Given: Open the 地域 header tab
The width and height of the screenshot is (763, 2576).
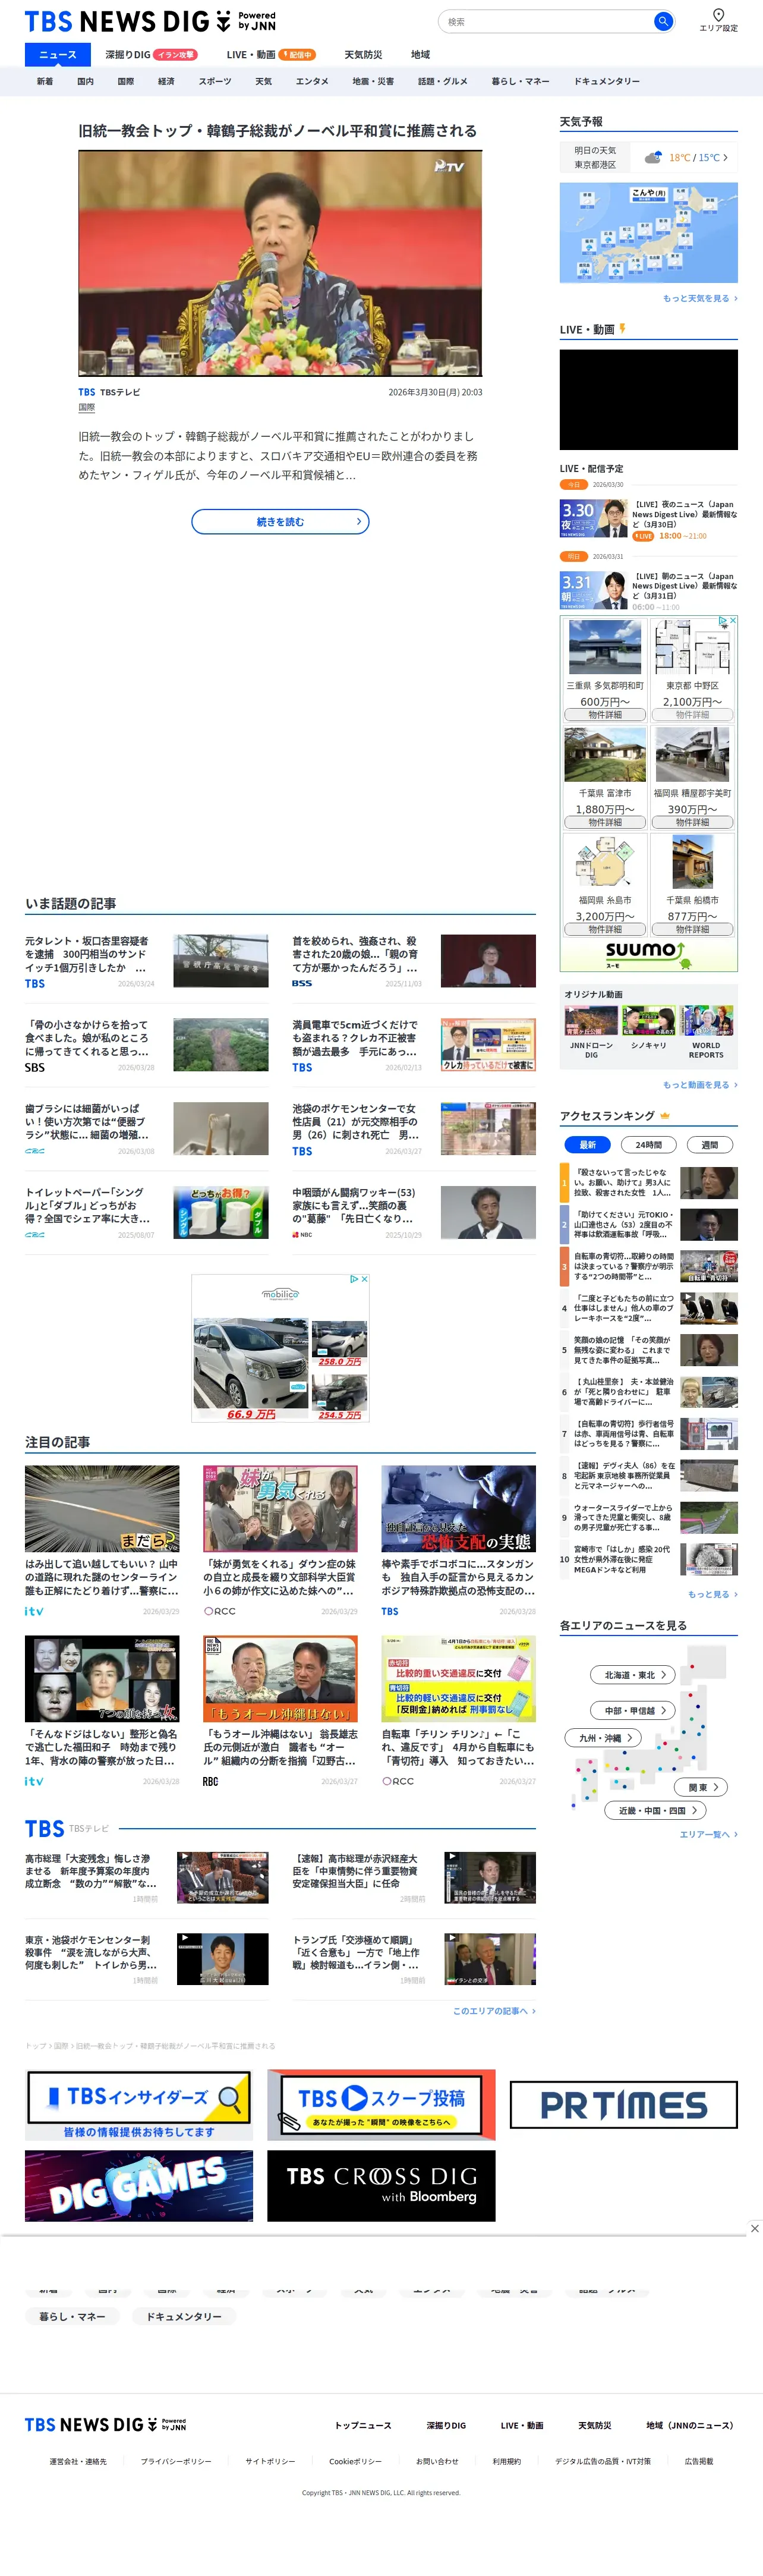Looking at the screenshot, I should click(420, 55).
